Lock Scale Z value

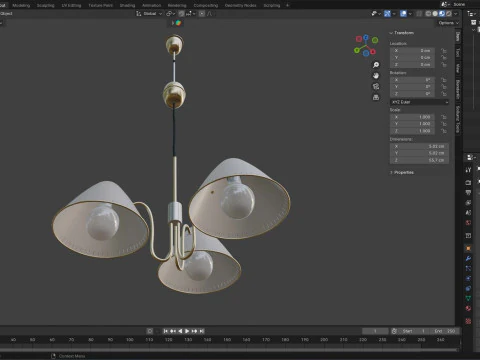click(444, 131)
